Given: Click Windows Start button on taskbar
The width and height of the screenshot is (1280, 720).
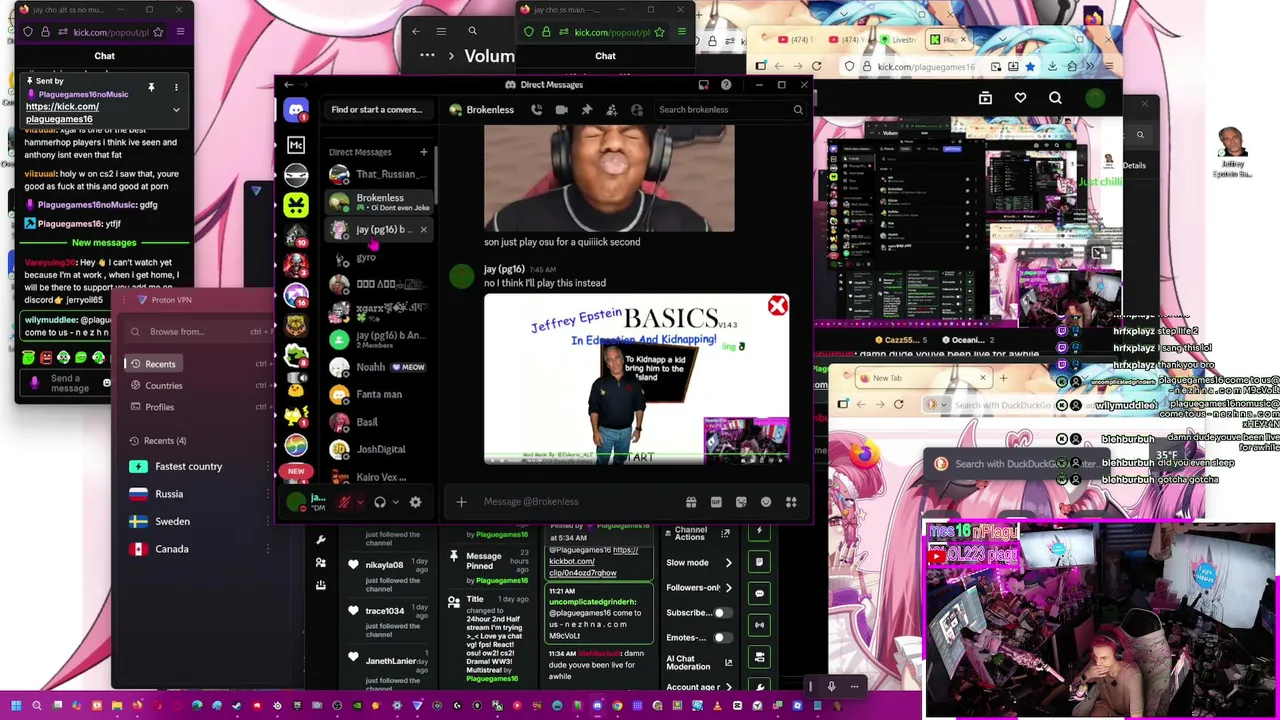Looking at the screenshot, I should tap(16, 706).
